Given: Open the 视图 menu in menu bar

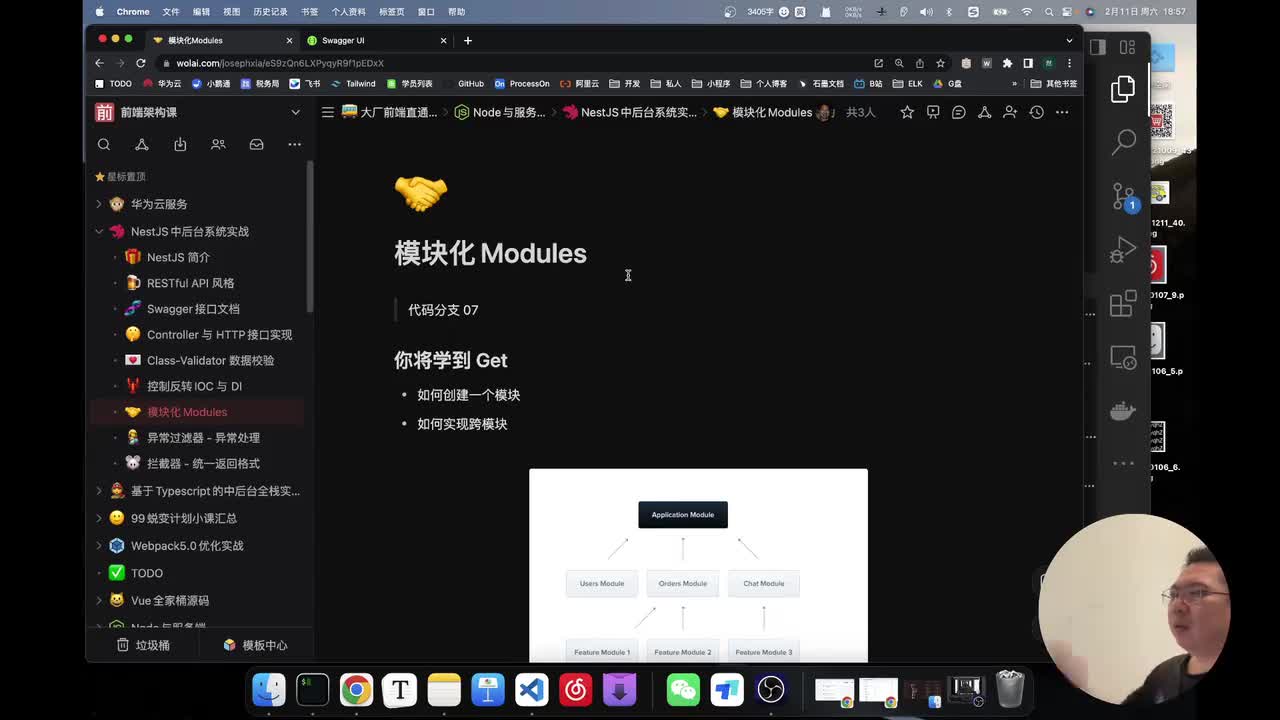Looking at the screenshot, I should pyautogui.click(x=231, y=12).
